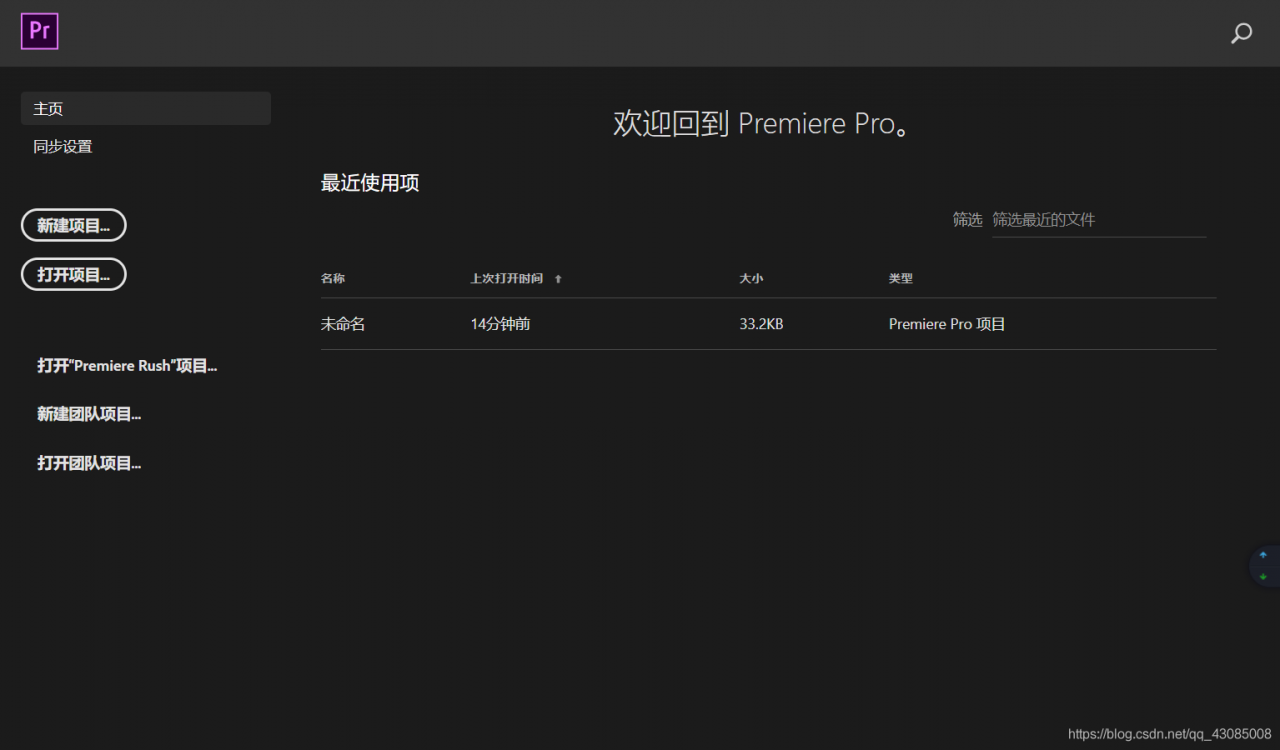Viewport: 1280px width, 750px height.
Task: Open the search magnifier icon
Action: click(1241, 33)
